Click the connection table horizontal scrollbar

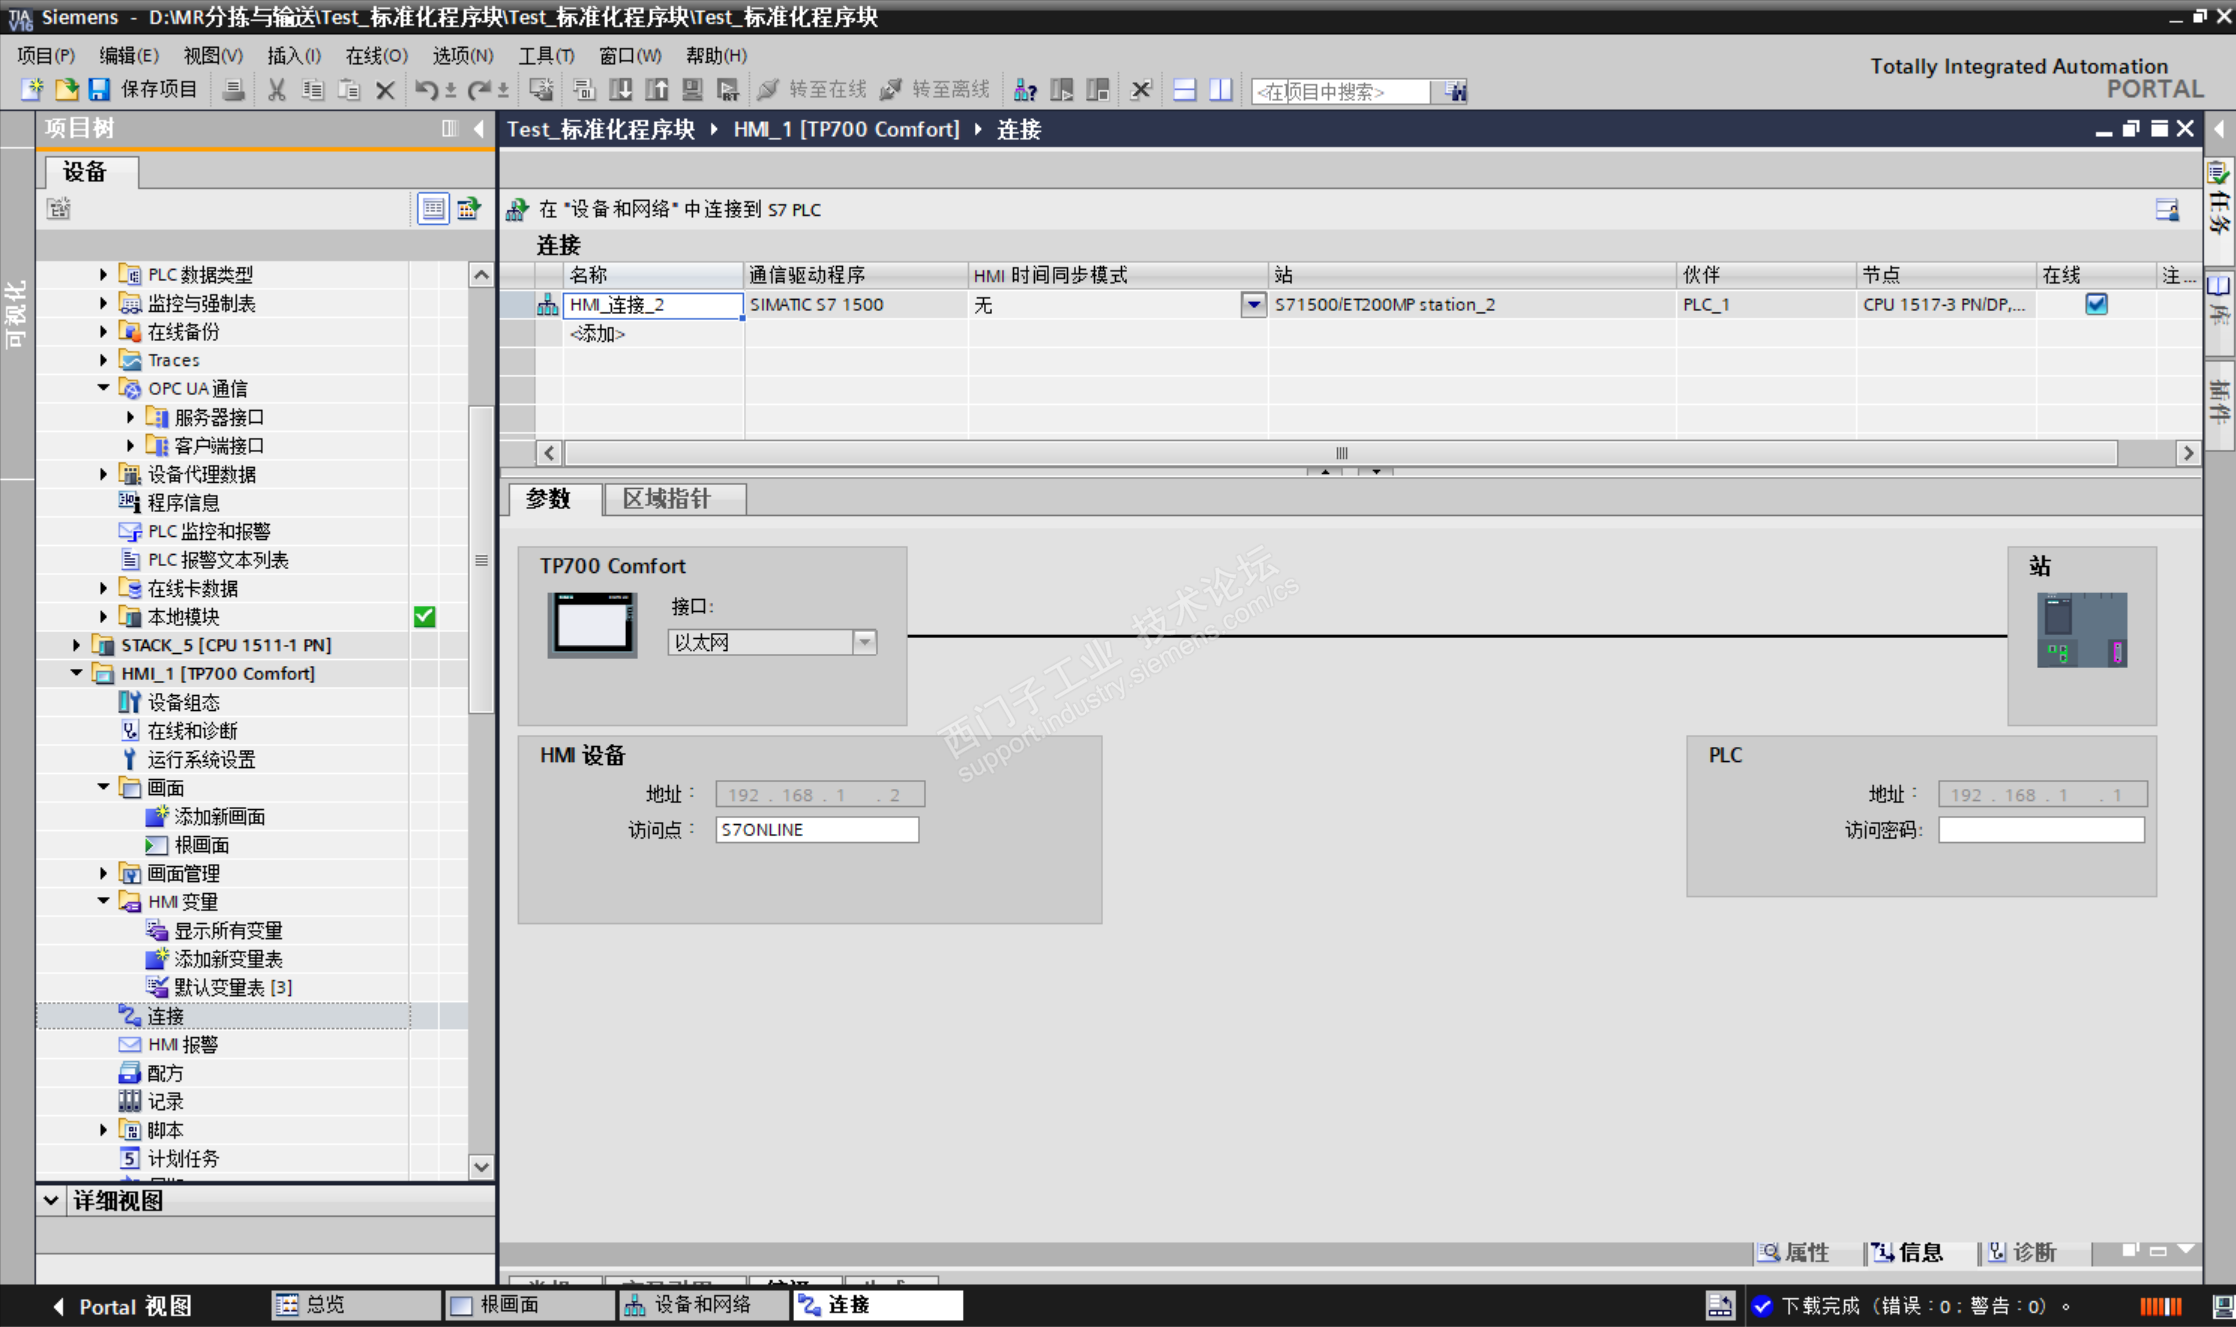pos(1340,453)
